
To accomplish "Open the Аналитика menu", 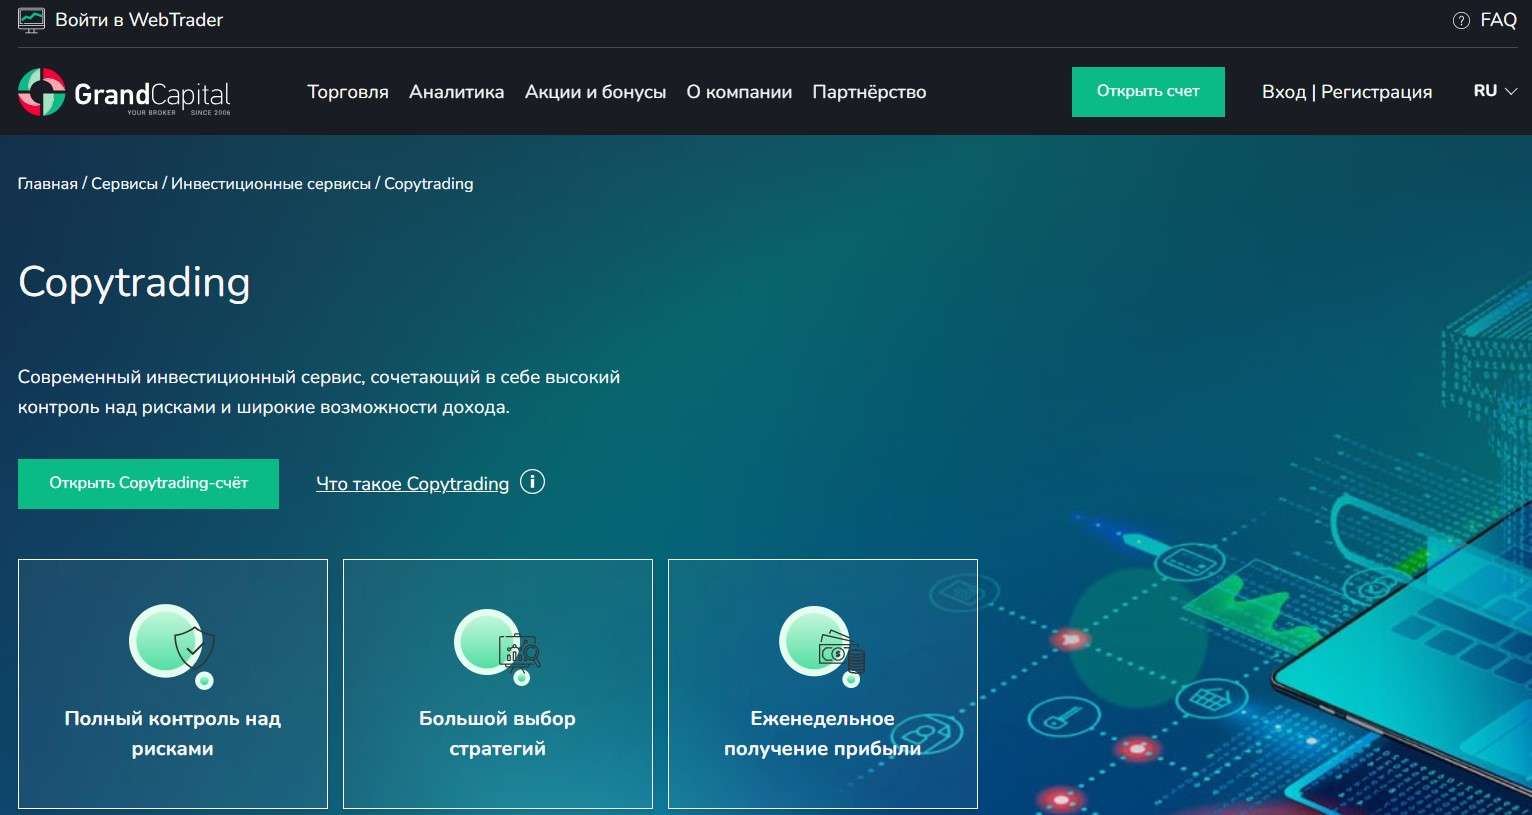I will point(457,92).
